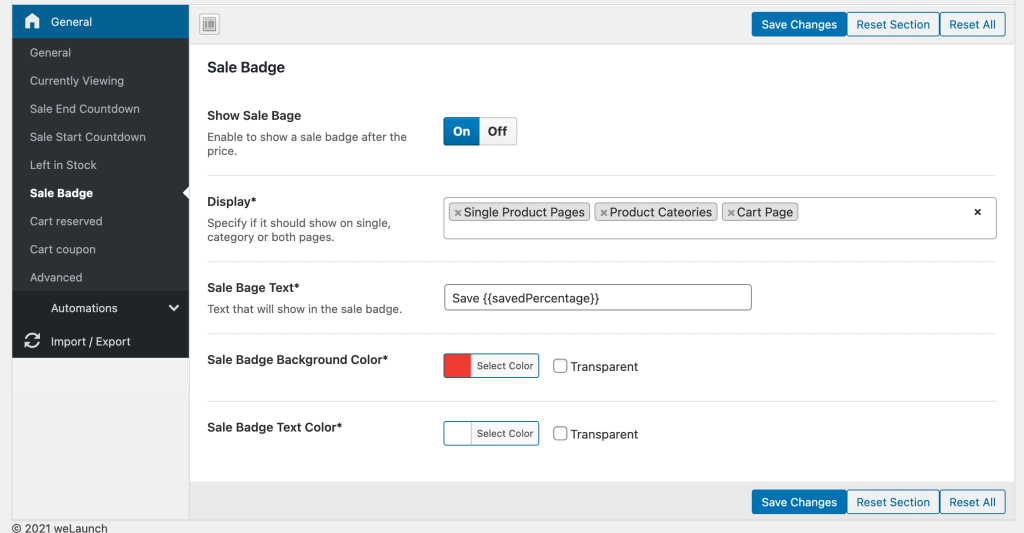Clear all Display selections
The image size is (1024, 533).
pos(978,212)
